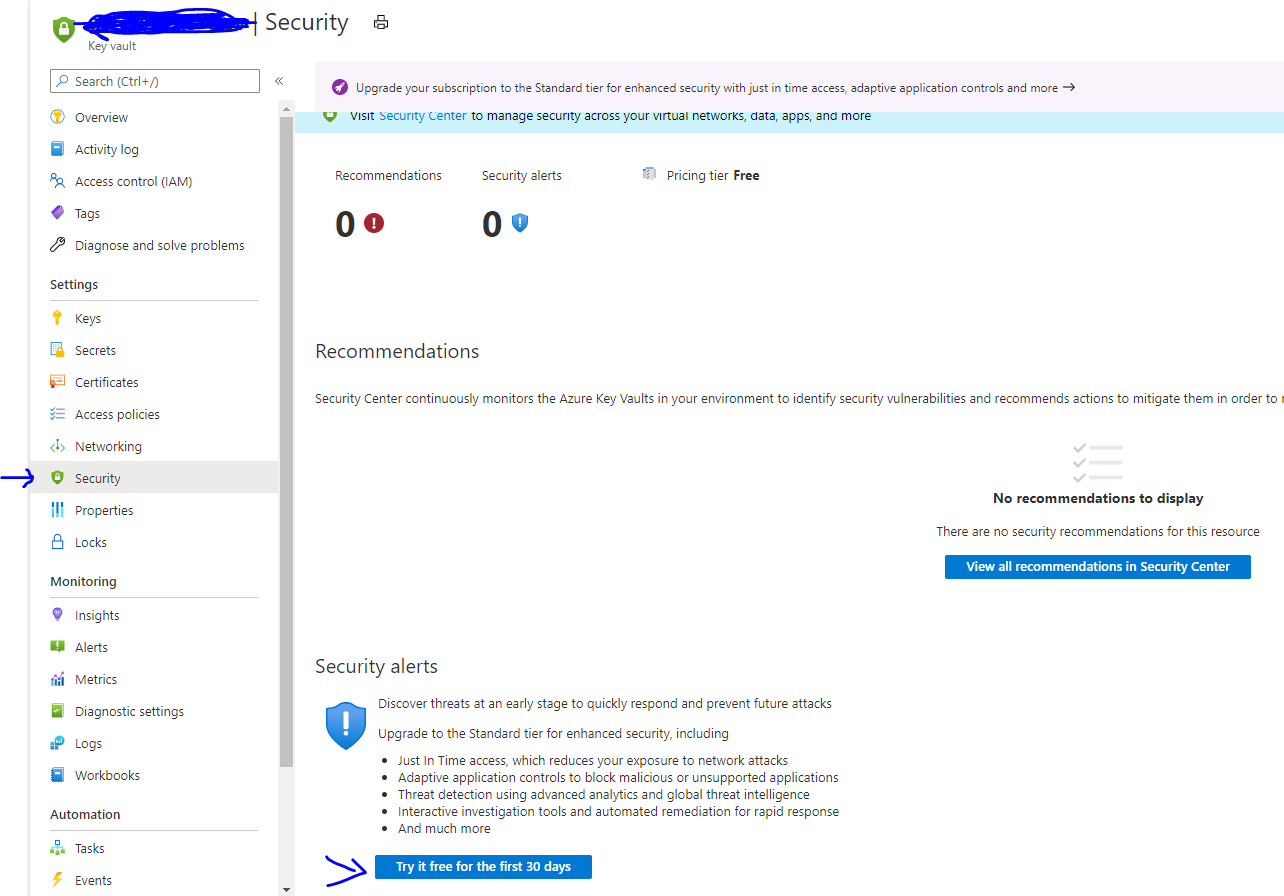This screenshot has width=1284, height=896.
Task: Click the Alerts icon under Monitoring
Action: (57, 647)
